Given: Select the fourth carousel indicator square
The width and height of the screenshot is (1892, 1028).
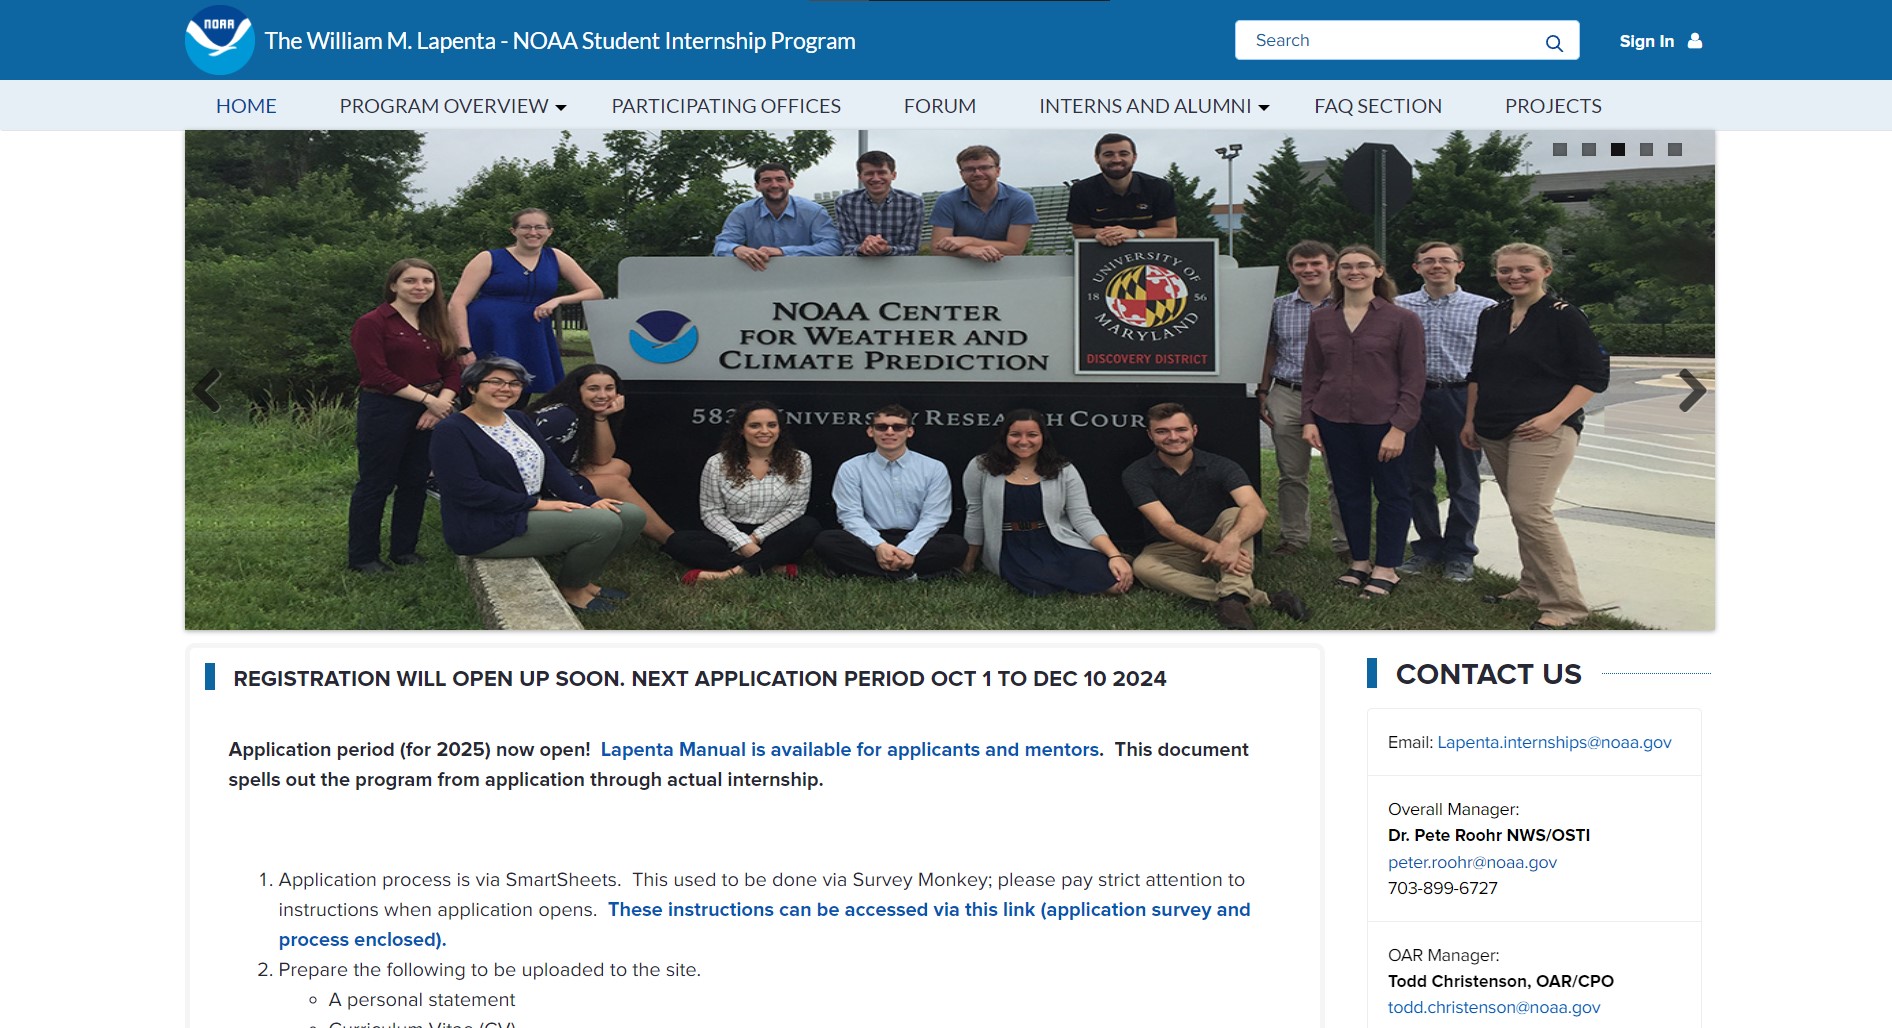Looking at the screenshot, I should pyautogui.click(x=1646, y=149).
